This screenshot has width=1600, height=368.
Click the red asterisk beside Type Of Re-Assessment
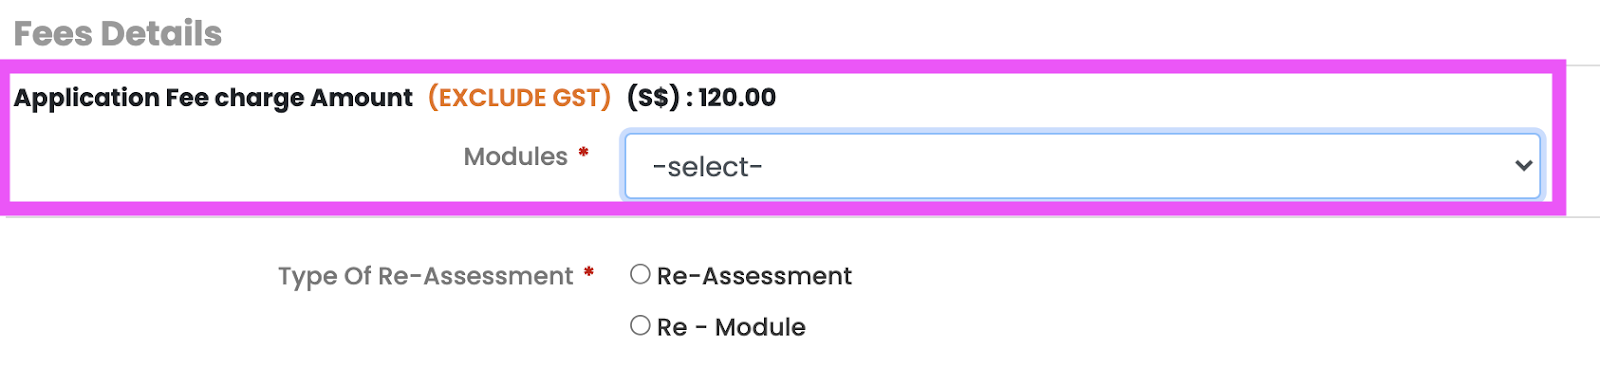click(x=589, y=271)
